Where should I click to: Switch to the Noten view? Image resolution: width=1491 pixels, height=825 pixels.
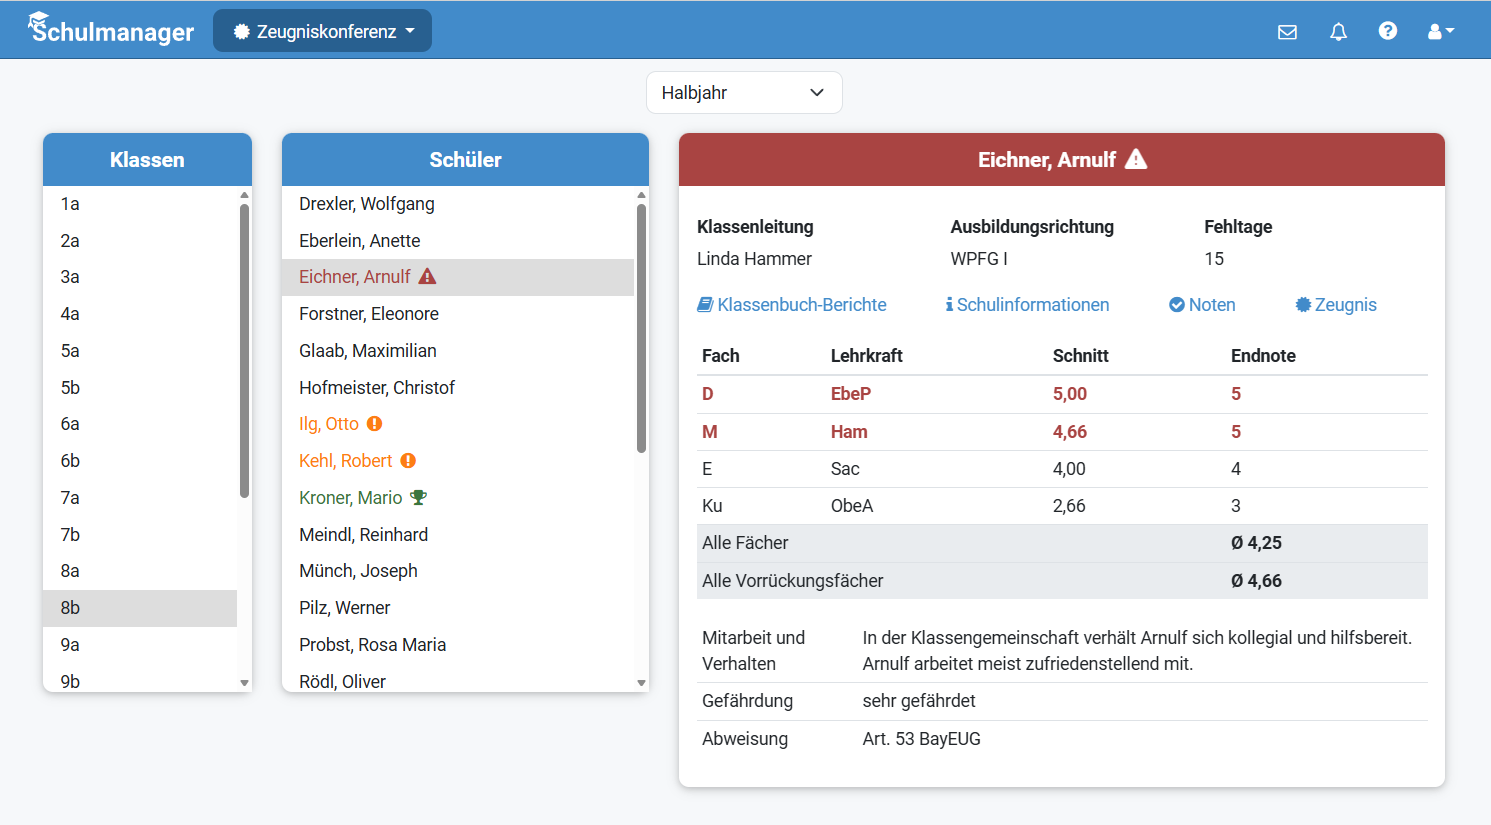click(x=1202, y=305)
